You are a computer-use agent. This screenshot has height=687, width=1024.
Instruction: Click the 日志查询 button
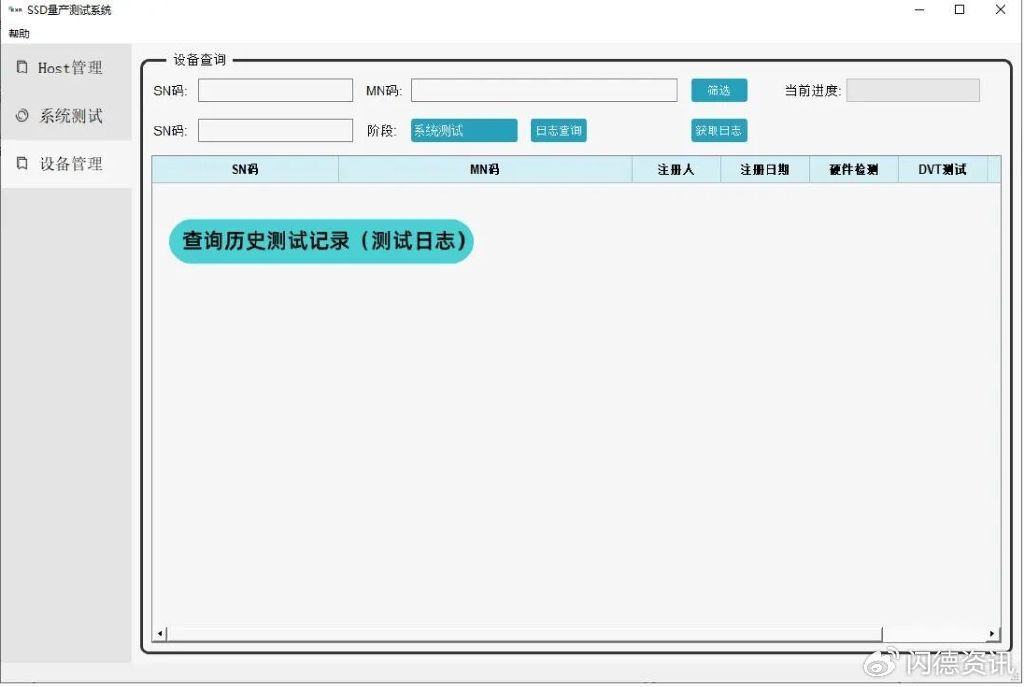557,130
